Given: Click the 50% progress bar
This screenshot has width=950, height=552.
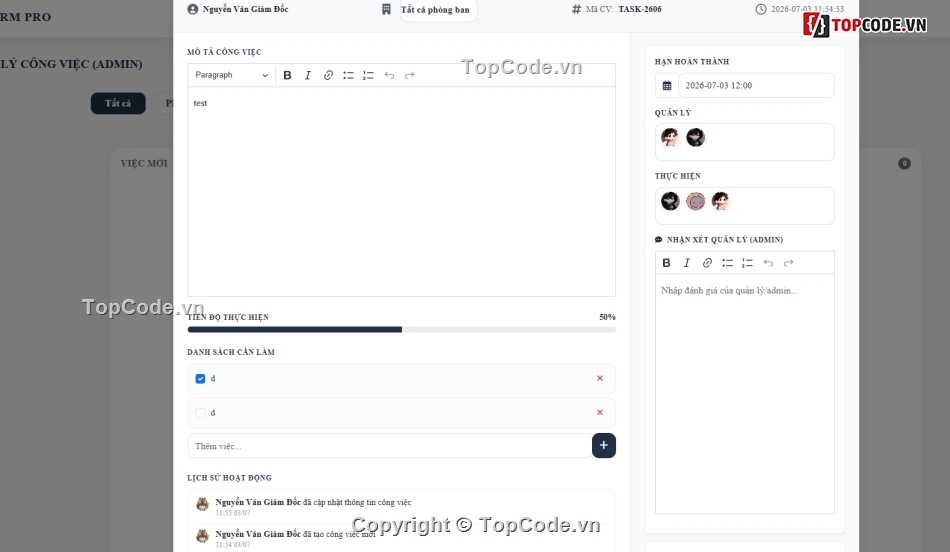Looking at the screenshot, I should click(402, 330).
